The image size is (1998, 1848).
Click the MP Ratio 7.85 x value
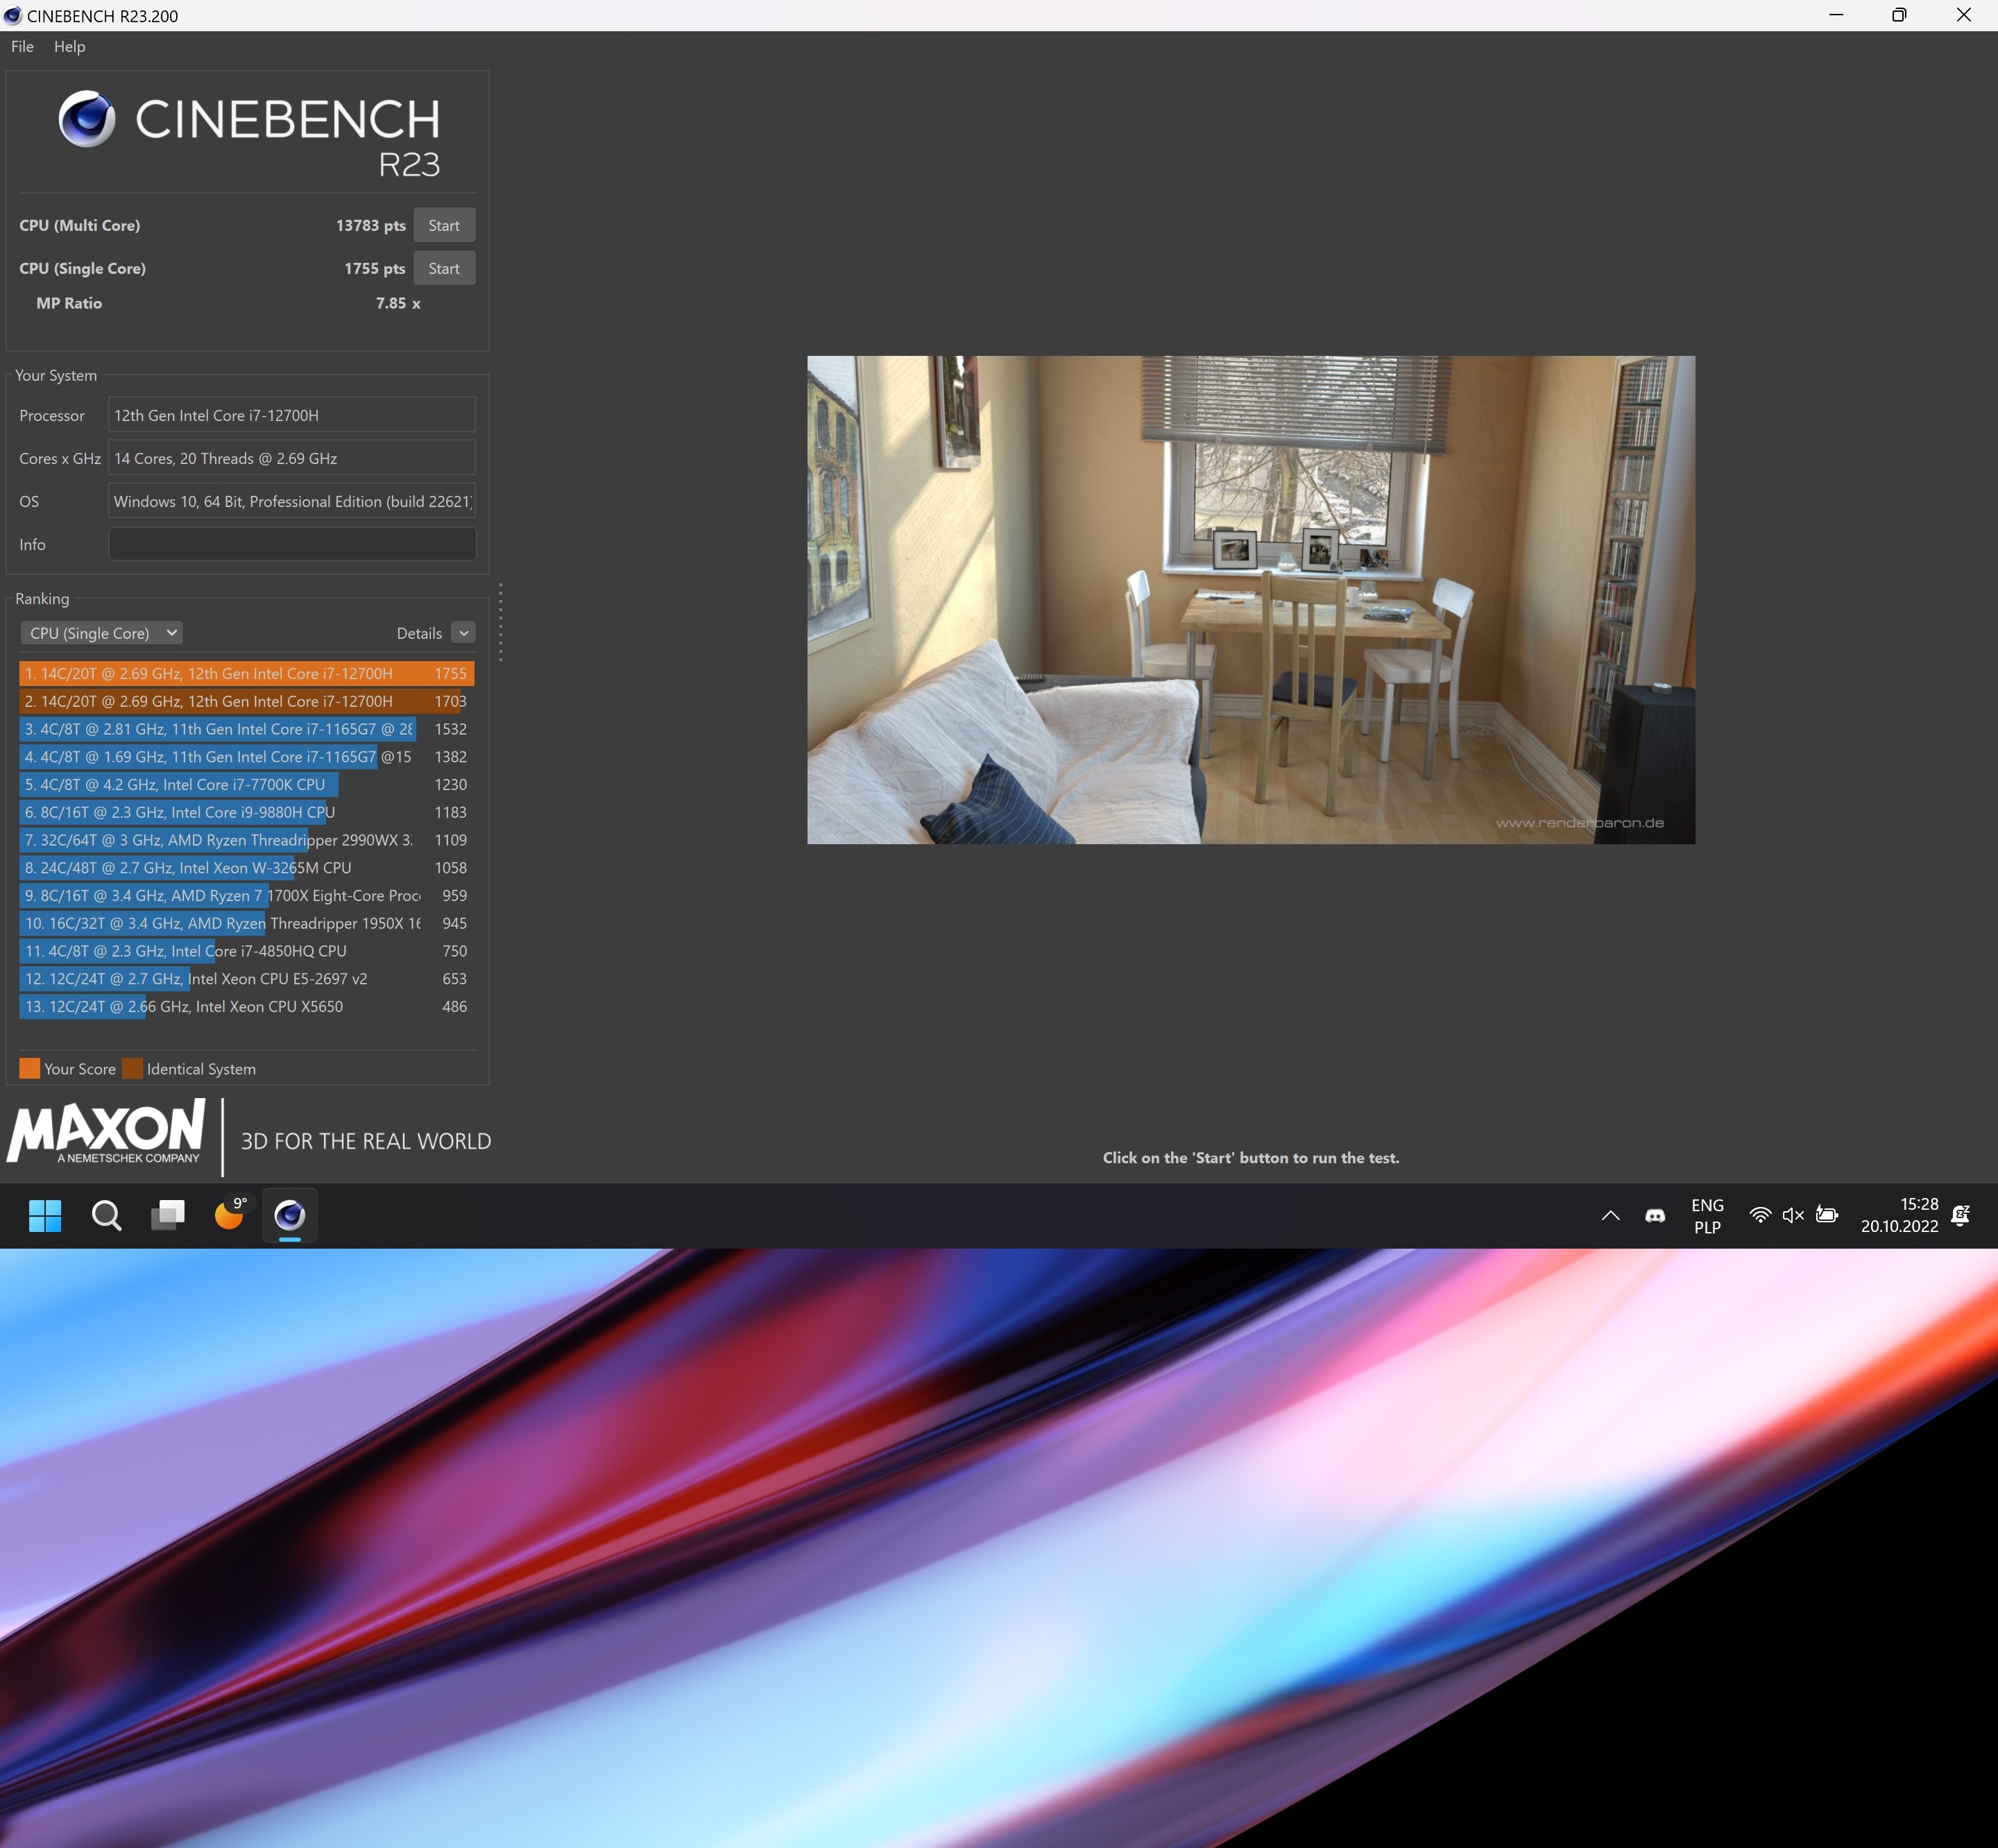[x=398, y=303]
